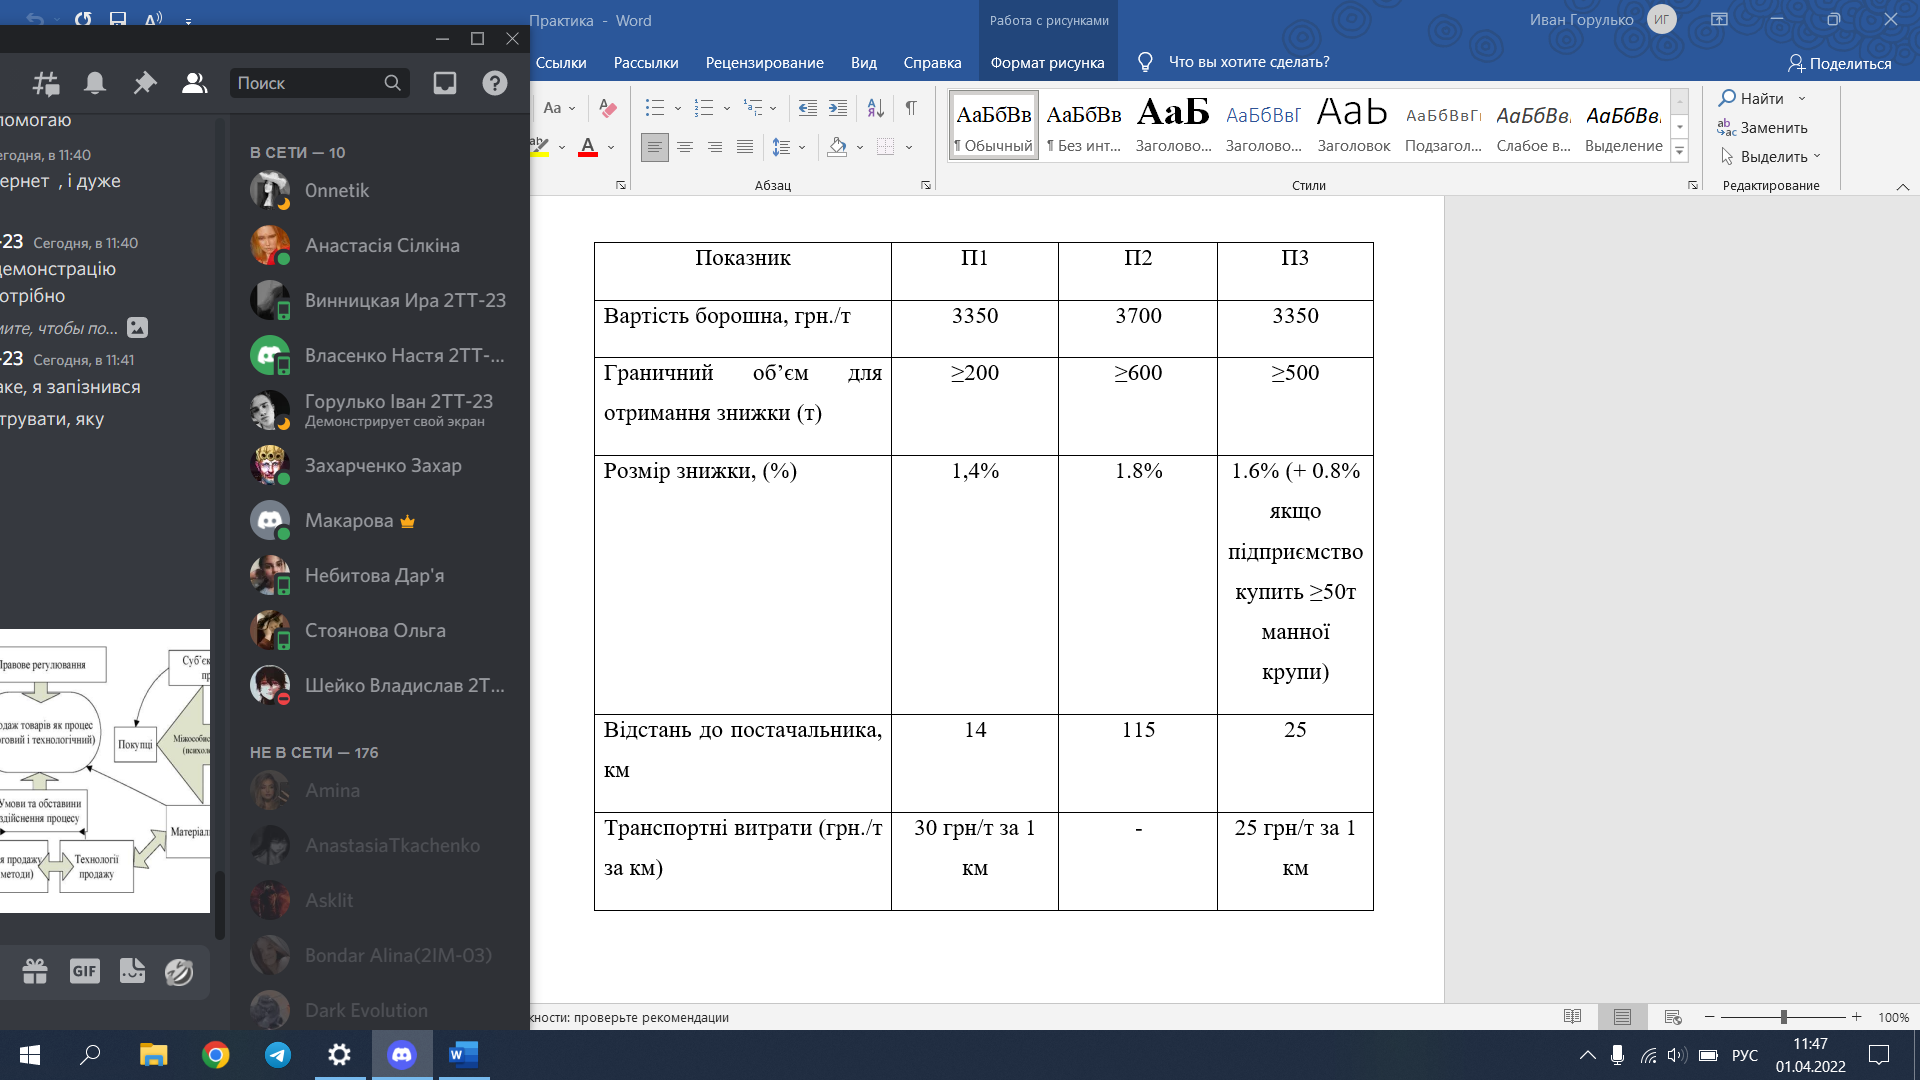Open the Ссылки ribbon tab

pyautogui.click(x=561, y=62)
